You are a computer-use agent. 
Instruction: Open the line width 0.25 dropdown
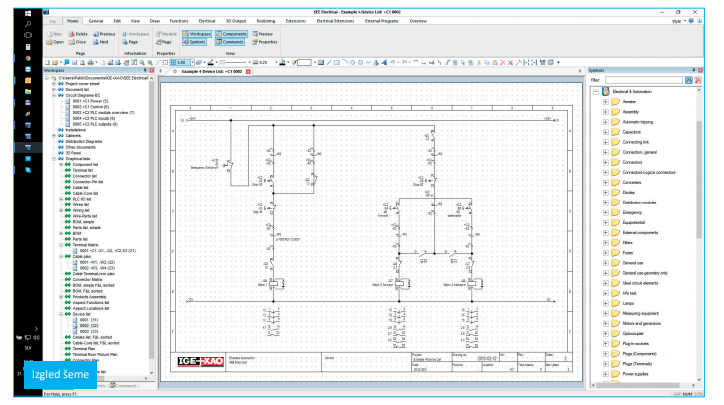click(276, 62)
